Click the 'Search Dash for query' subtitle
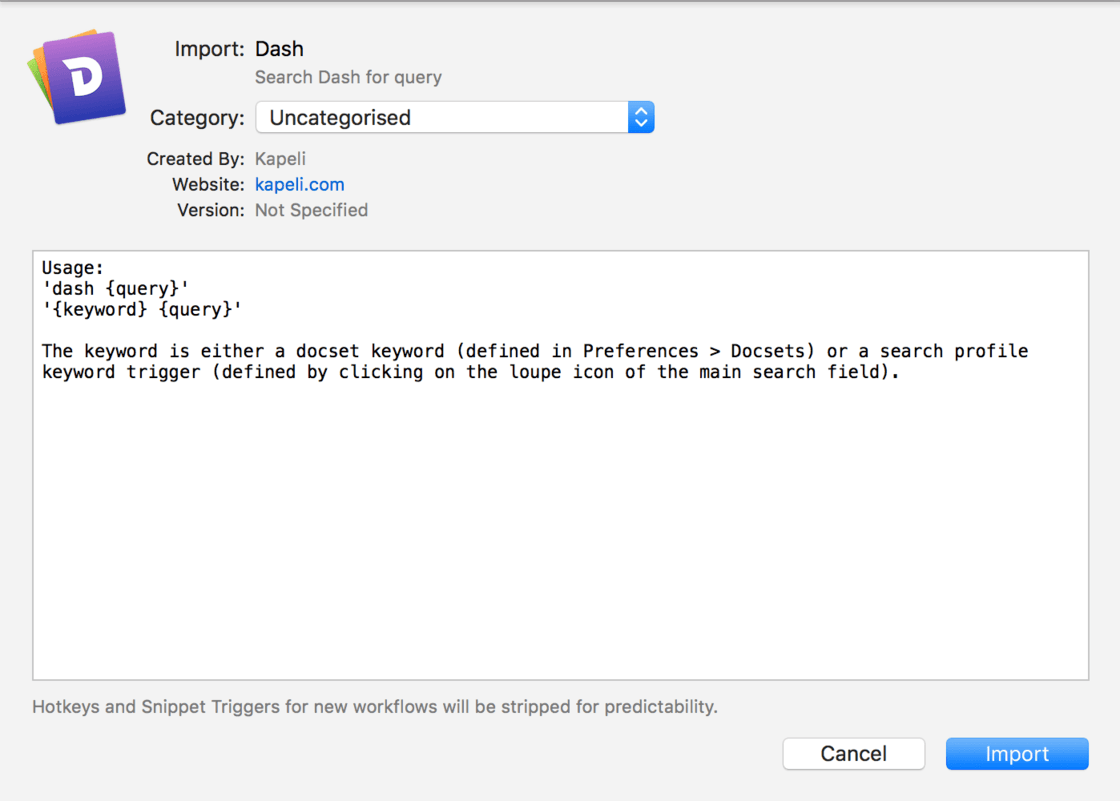Image resolution: width=1120 pixels, height=801 pixels. click(349, 77)
